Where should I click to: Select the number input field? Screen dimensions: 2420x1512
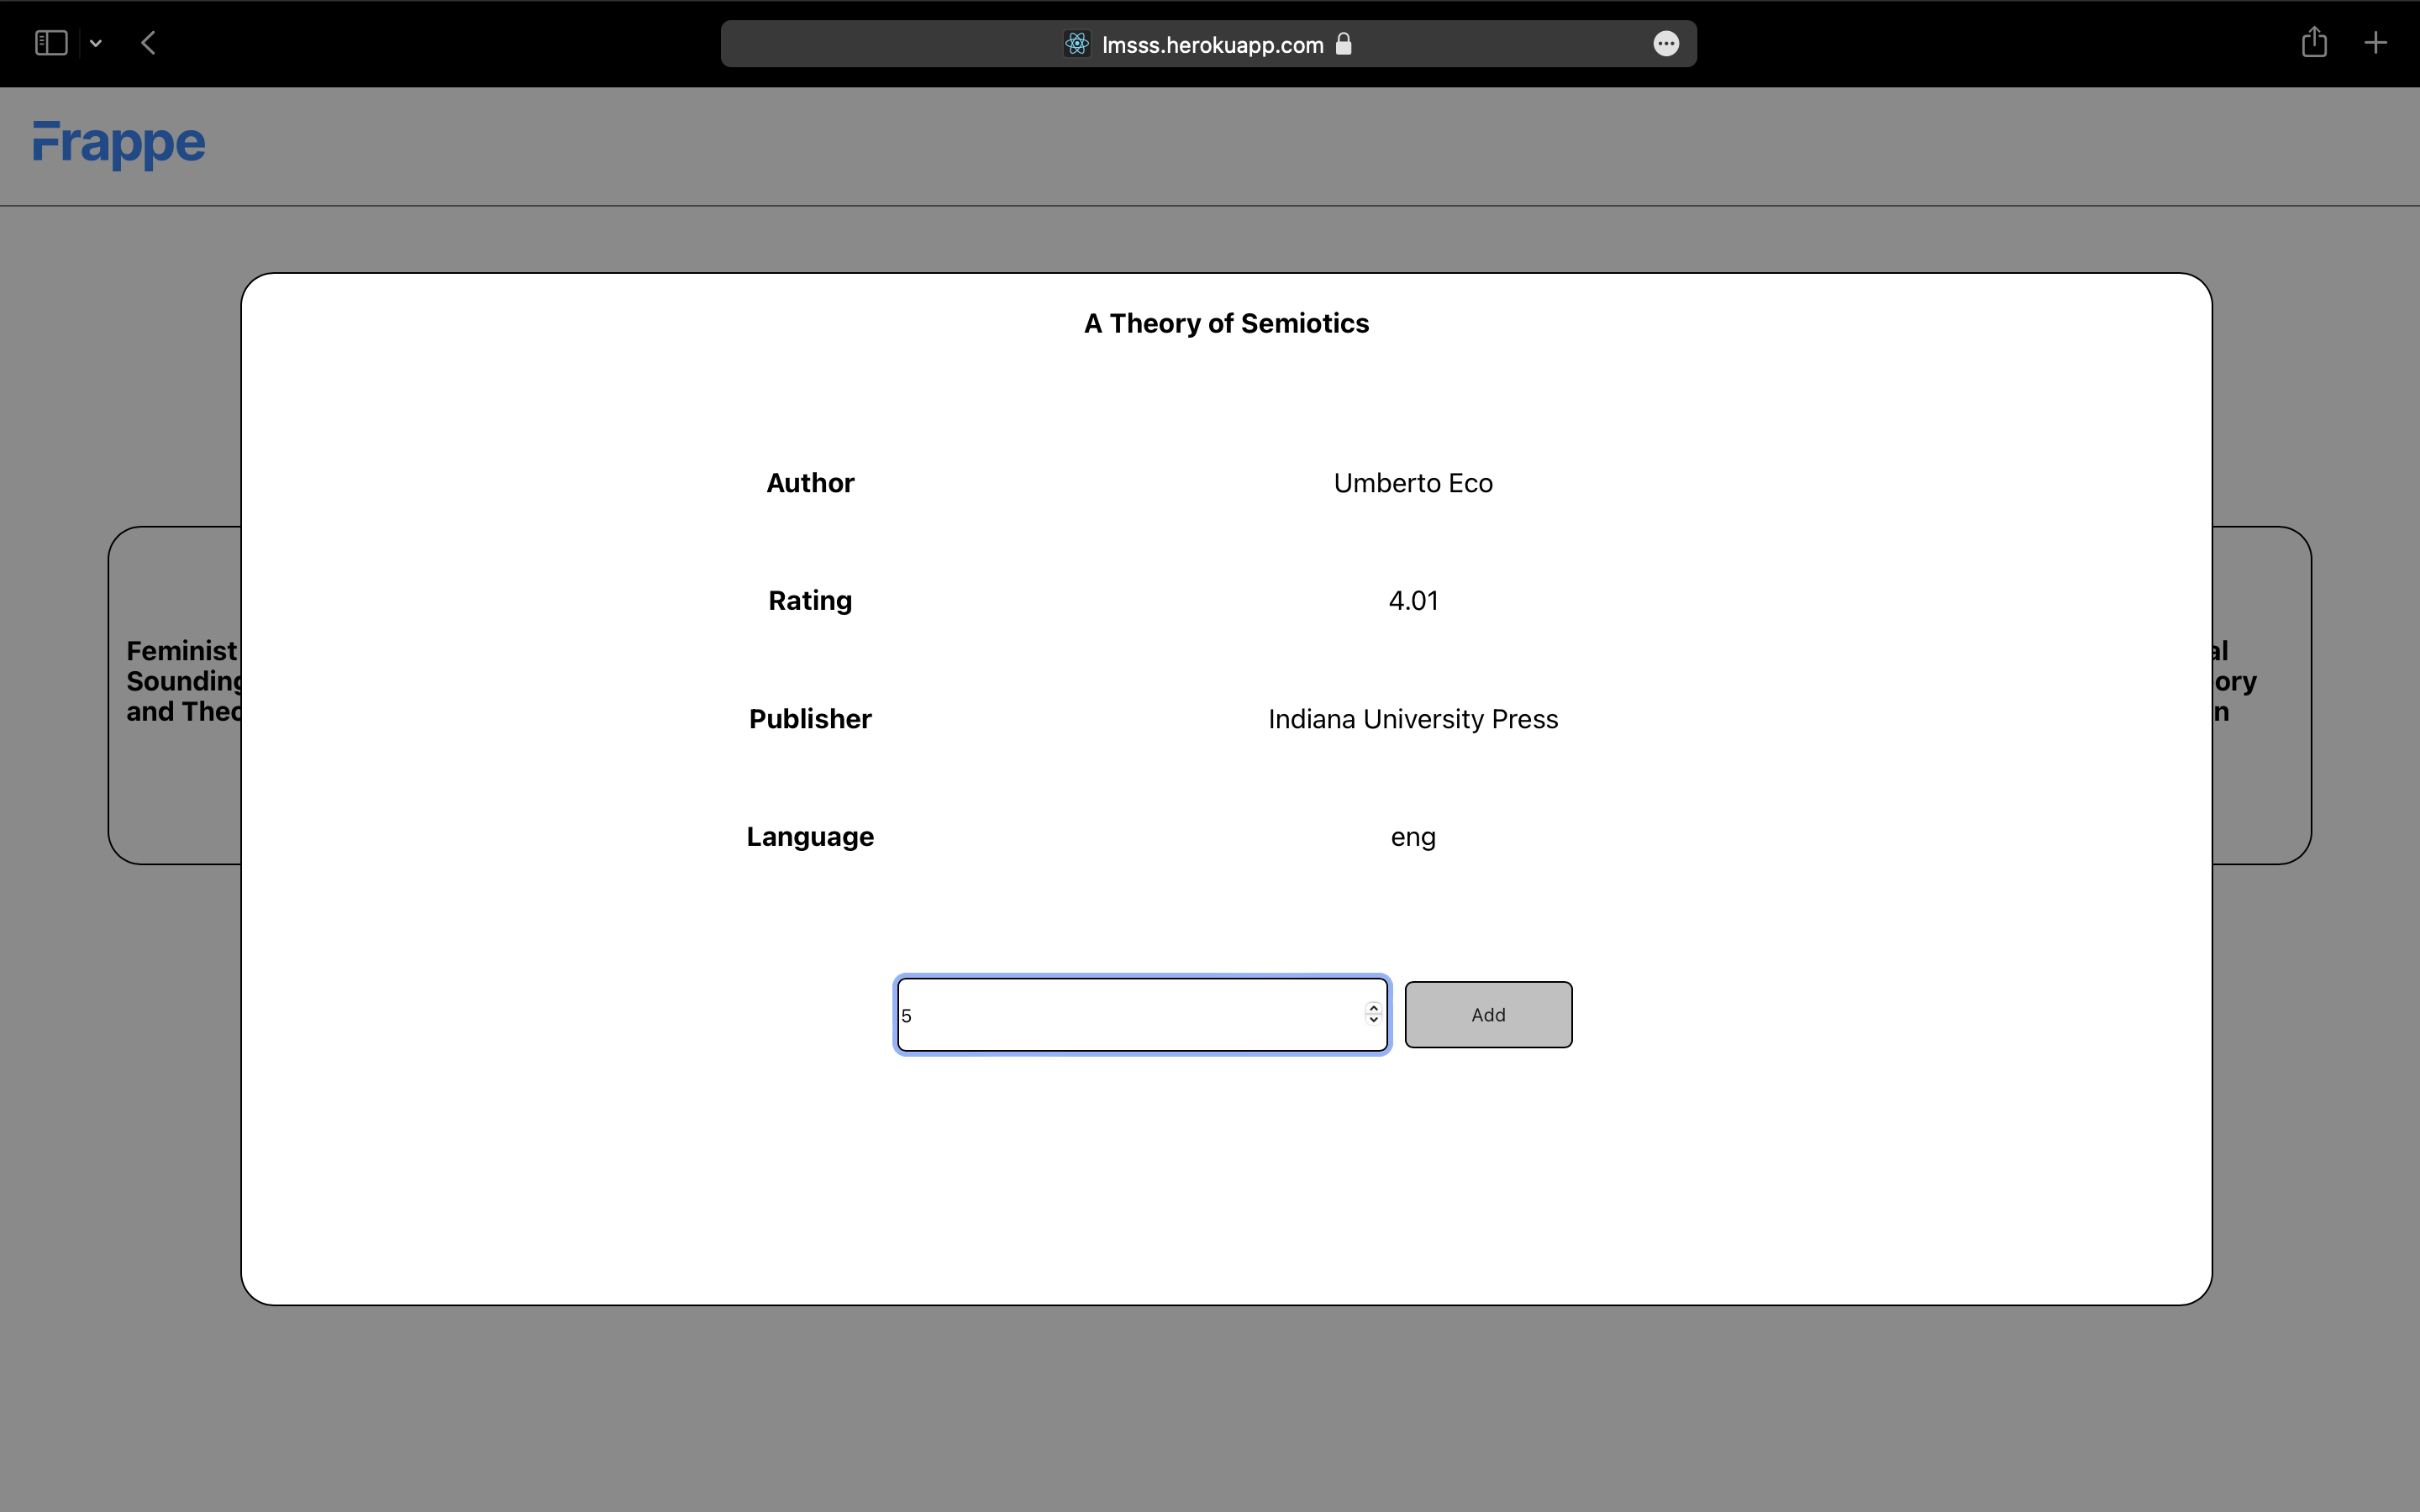click(1100, 1014)
